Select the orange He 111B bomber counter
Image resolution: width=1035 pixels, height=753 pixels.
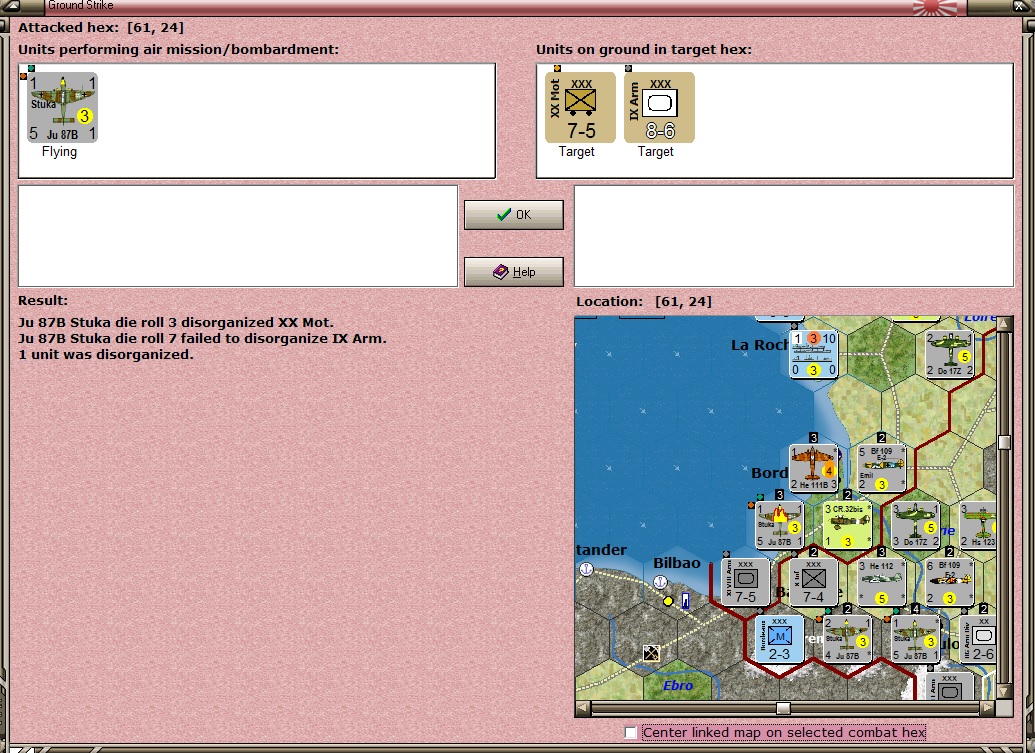coord(814,467)
